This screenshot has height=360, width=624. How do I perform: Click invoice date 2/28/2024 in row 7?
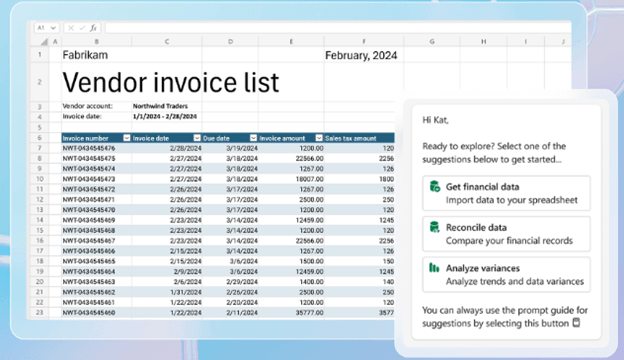[x=186, y=148]
